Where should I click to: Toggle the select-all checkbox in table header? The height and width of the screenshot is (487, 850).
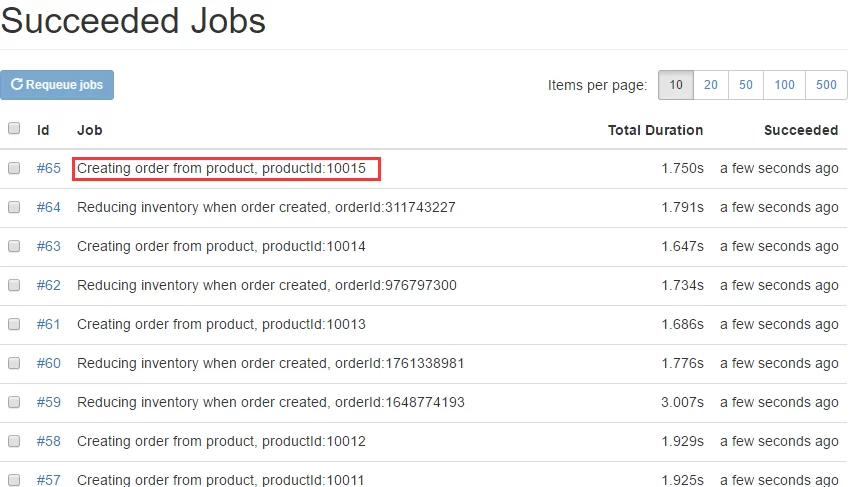click(x=14, y=128)
